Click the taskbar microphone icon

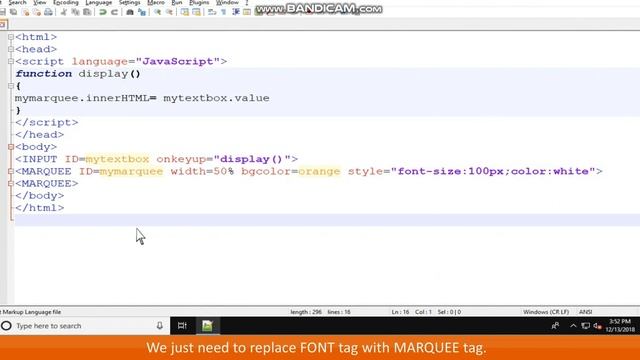tap(160, 326)
